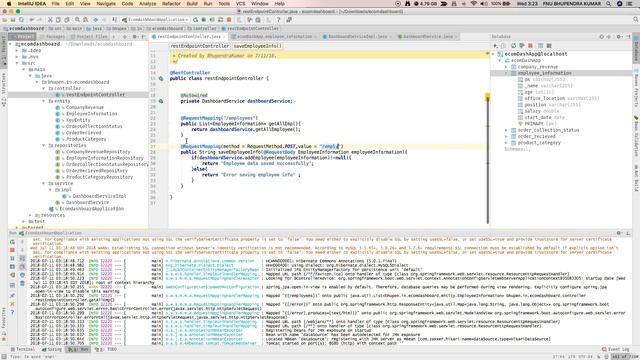Click the Wi-Fi icon in the macOS menu bar
Image resolution: width=640 pixels, height=360 pixels.
pyautogui.click(x=473, y=4)
